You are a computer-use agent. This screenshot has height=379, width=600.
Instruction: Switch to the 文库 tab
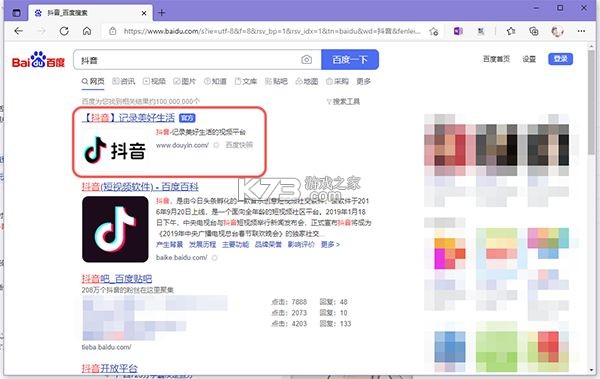pos(246,81)
